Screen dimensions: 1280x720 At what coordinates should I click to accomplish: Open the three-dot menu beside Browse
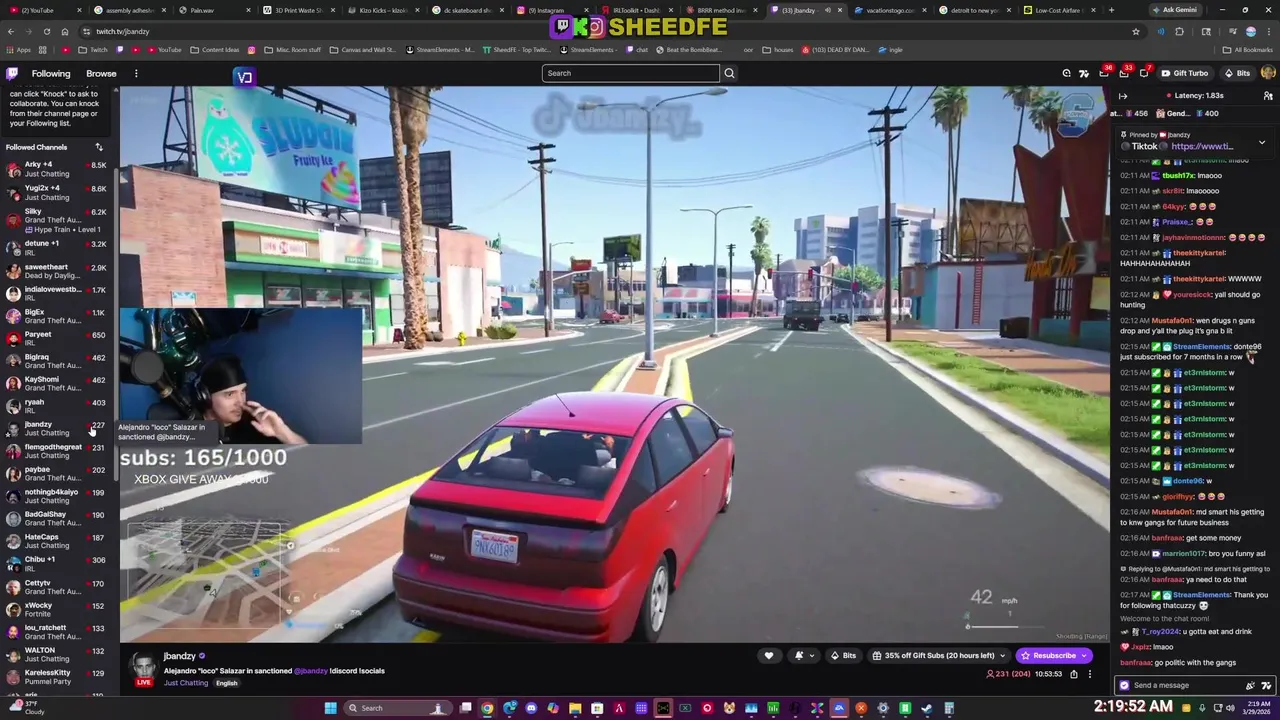pos(136,73)
